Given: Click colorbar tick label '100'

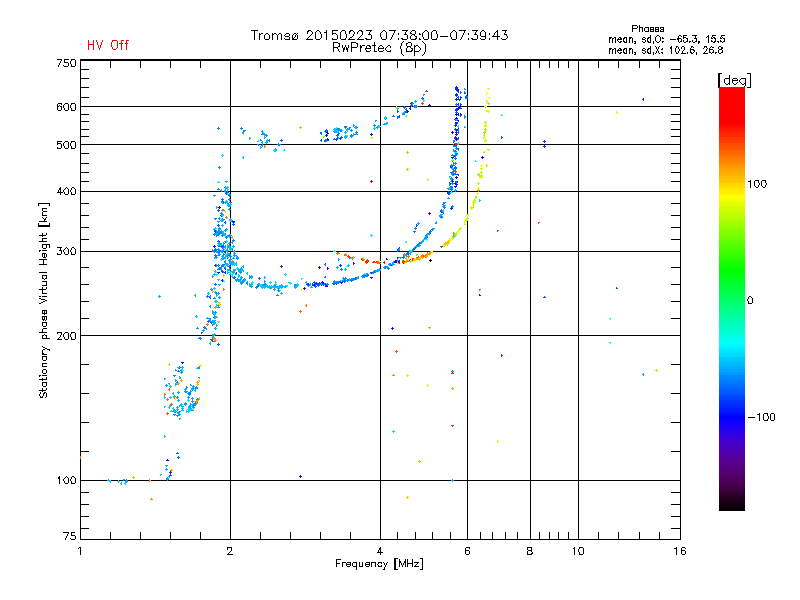Looking at the screenshot, I should 757,184.
